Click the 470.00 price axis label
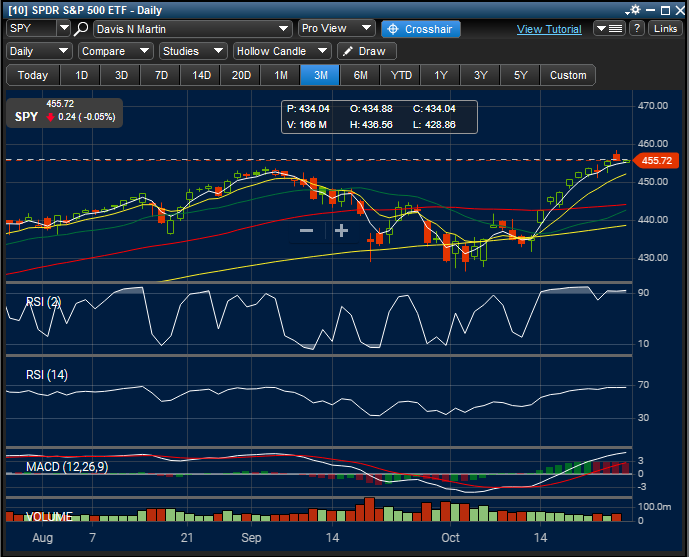The width and height of the screenshot is (689, 557). [x=653, y=106]
